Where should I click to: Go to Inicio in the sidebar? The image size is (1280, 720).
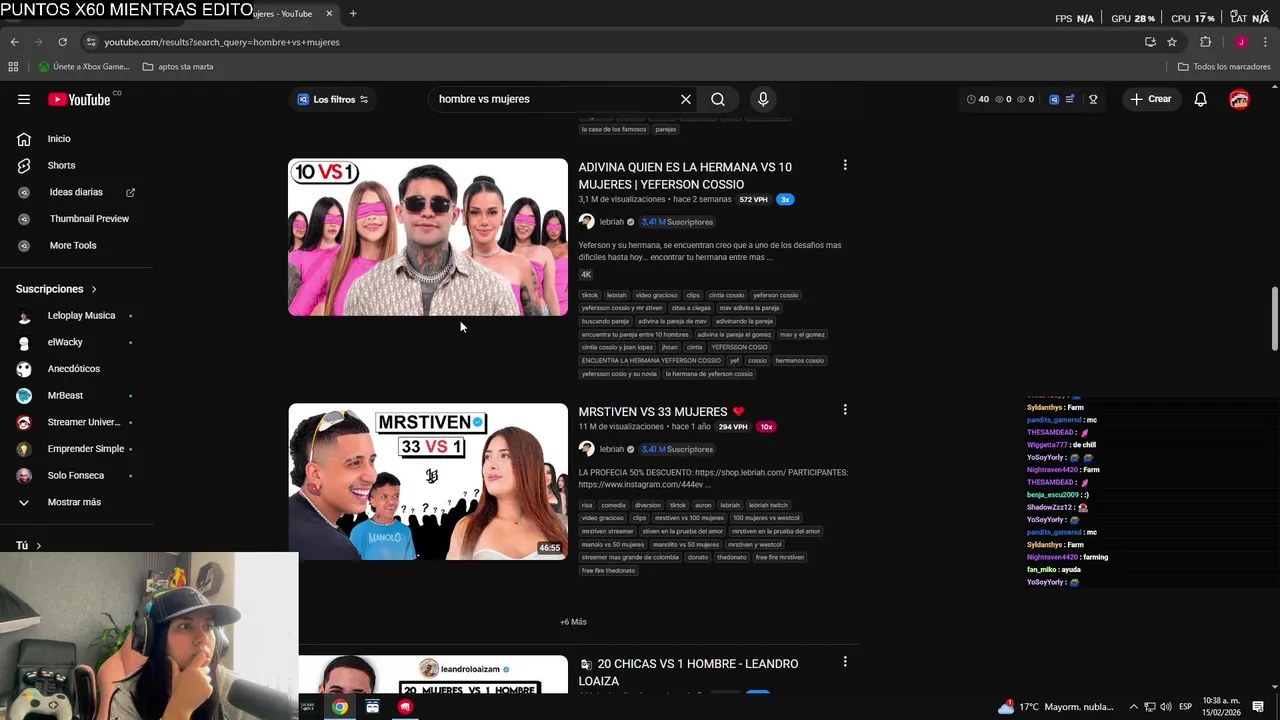(x=59, y=139)
